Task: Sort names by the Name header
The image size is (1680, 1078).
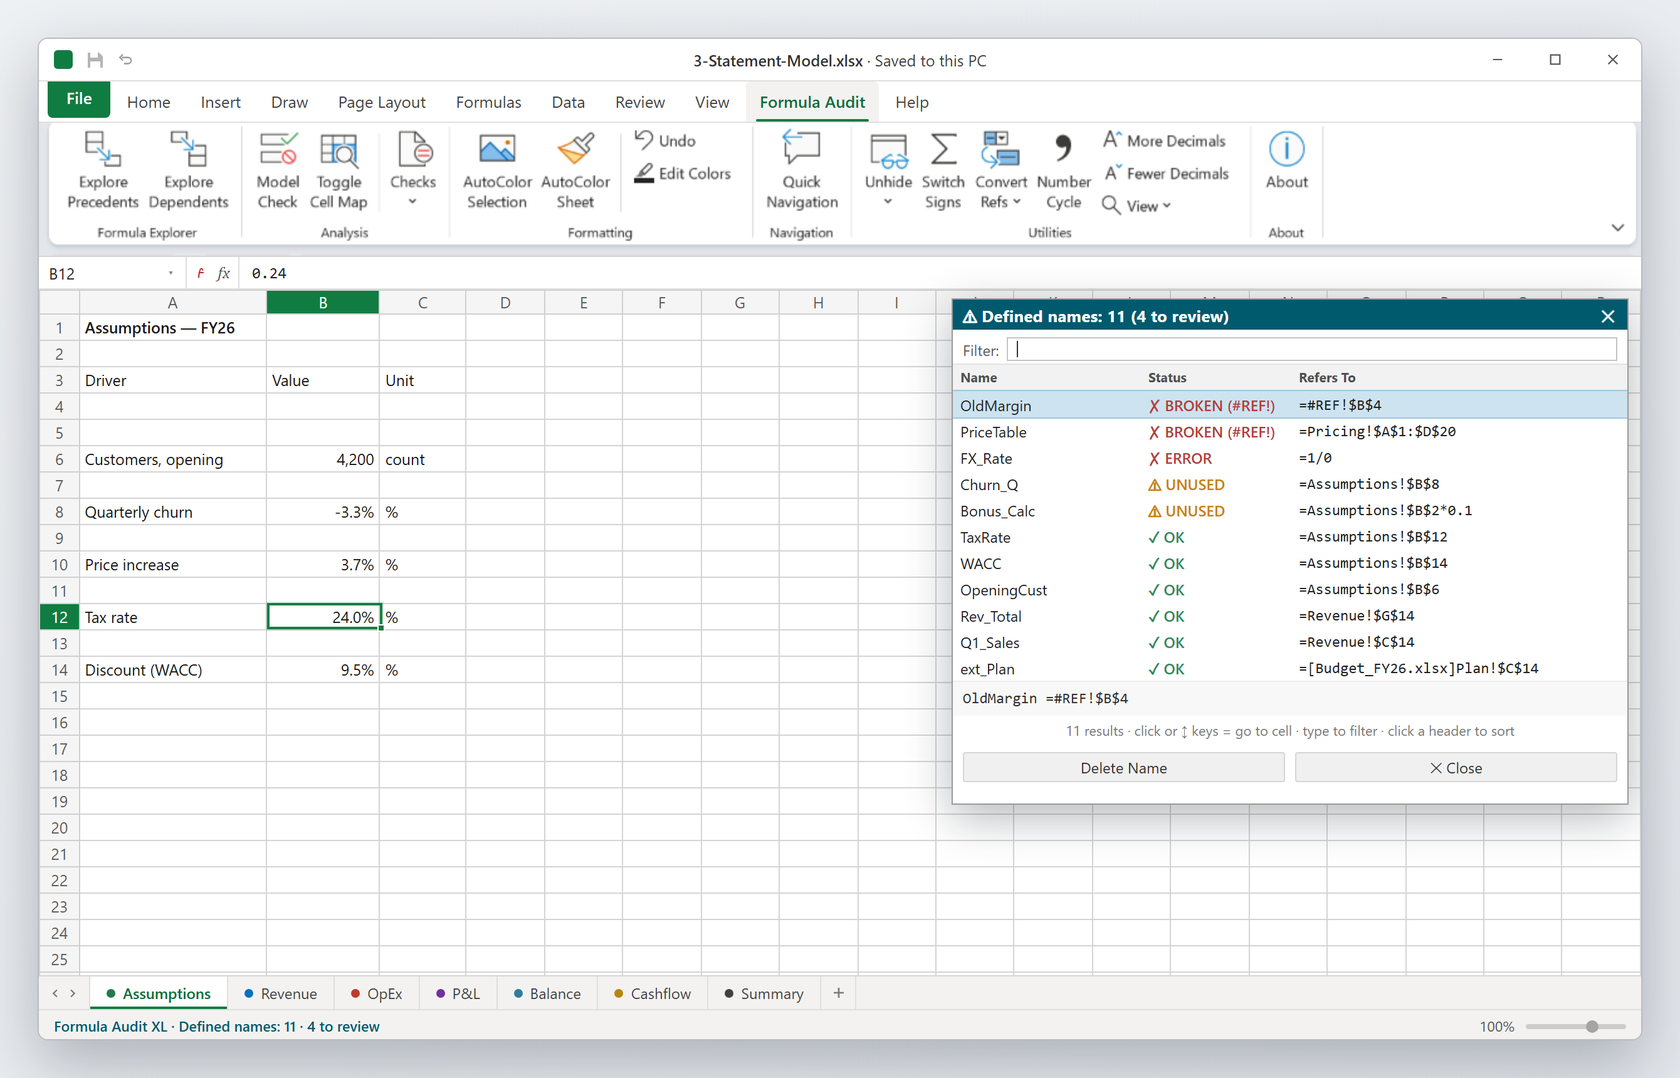Action: coord(978,378)
